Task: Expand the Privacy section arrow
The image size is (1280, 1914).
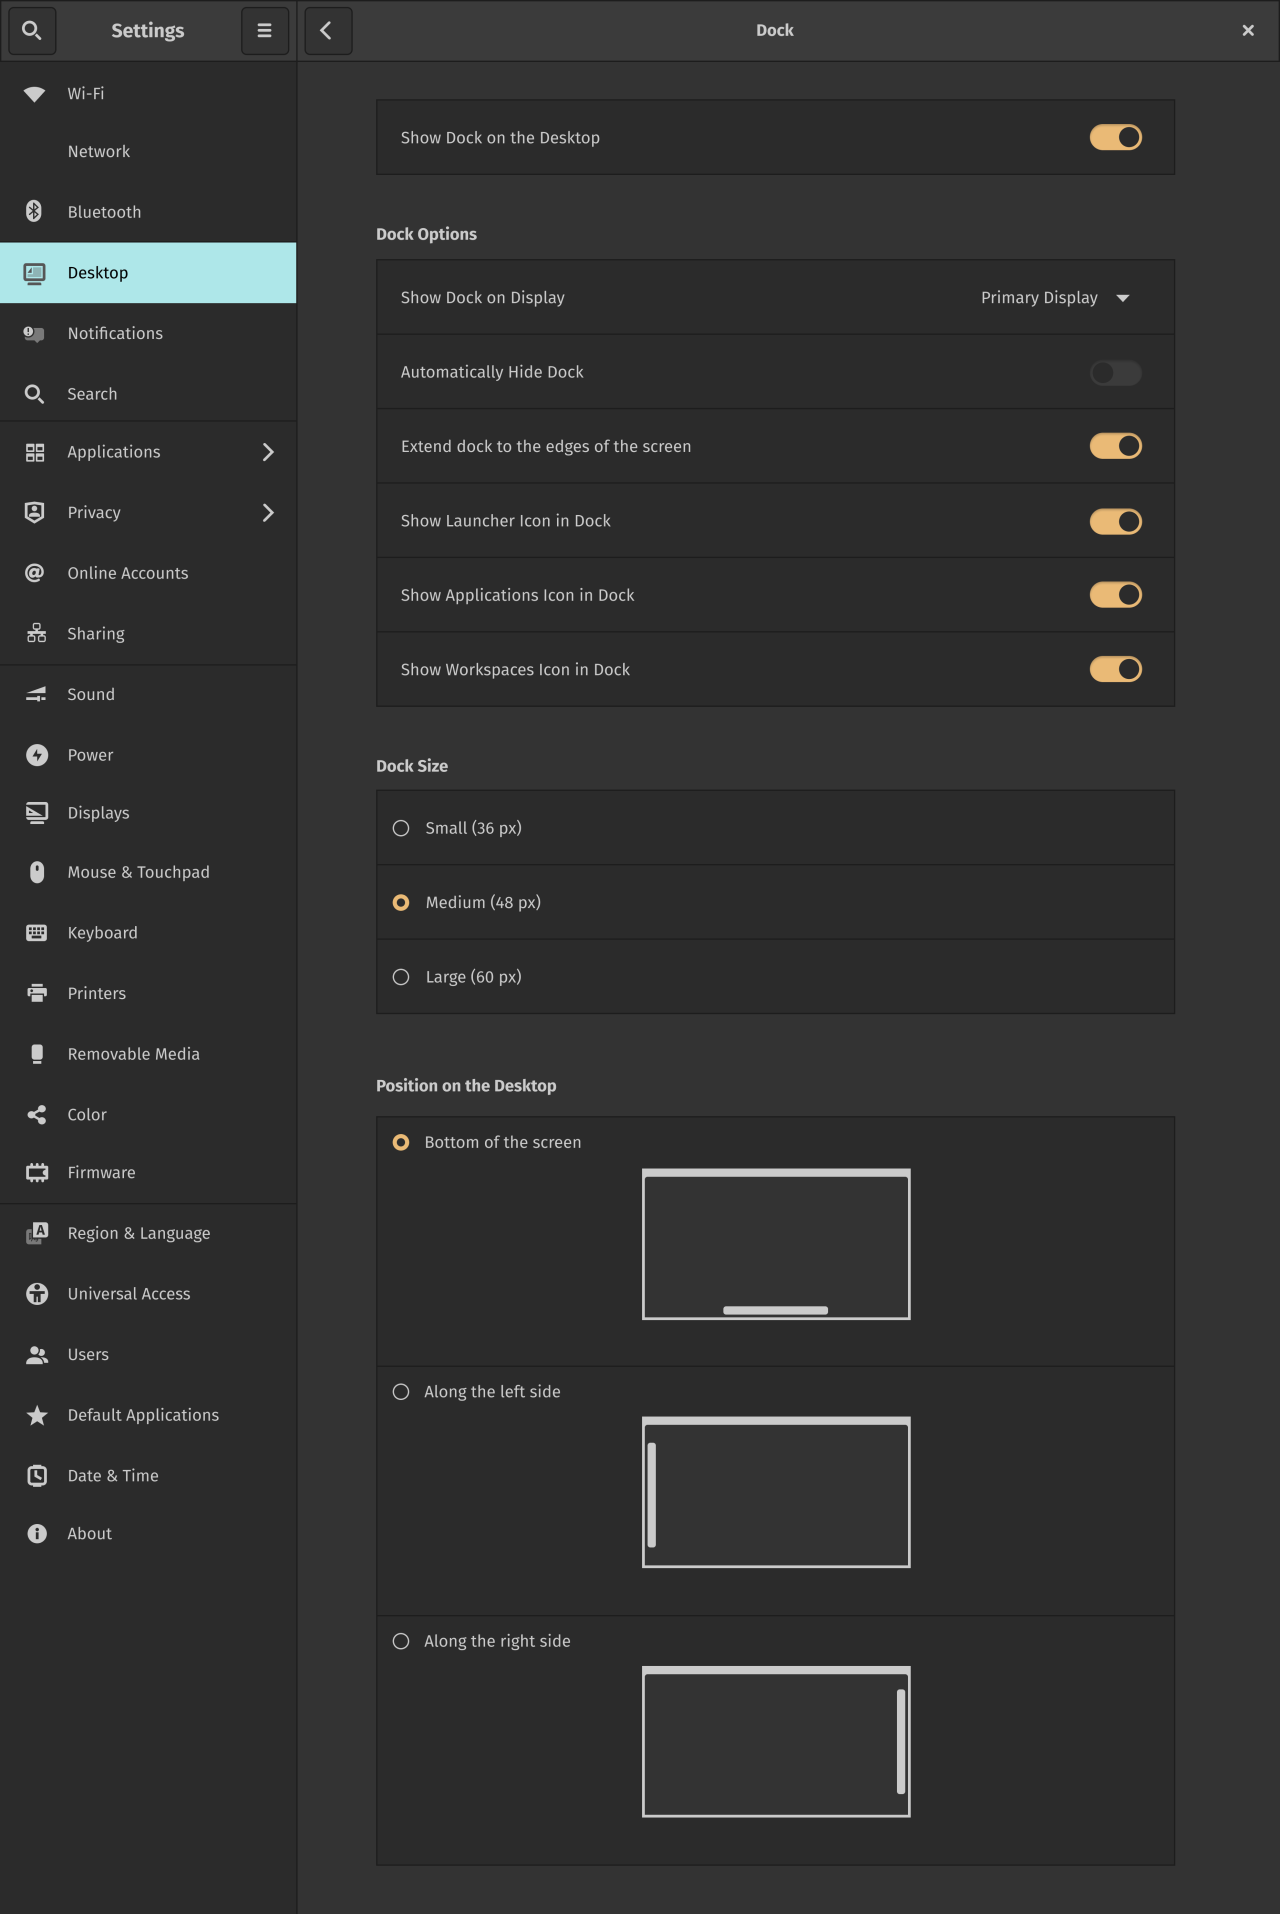Action: [267, 513]
